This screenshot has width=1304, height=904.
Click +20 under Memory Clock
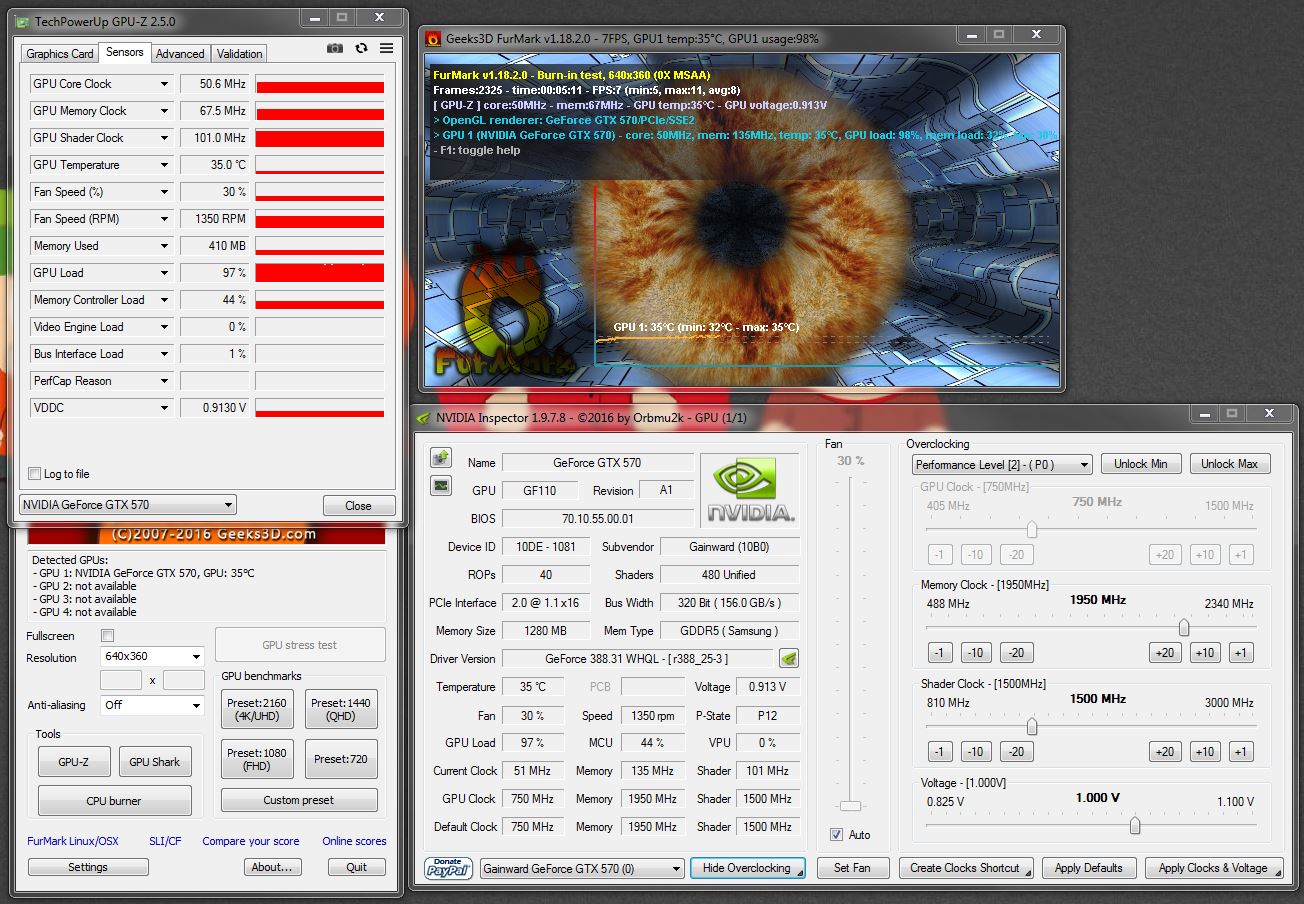coord(1164,653)
